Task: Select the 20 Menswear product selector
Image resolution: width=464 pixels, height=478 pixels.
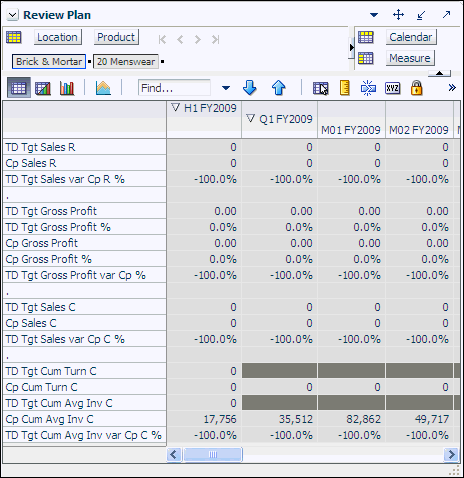Action: click(x=126, y=62)
